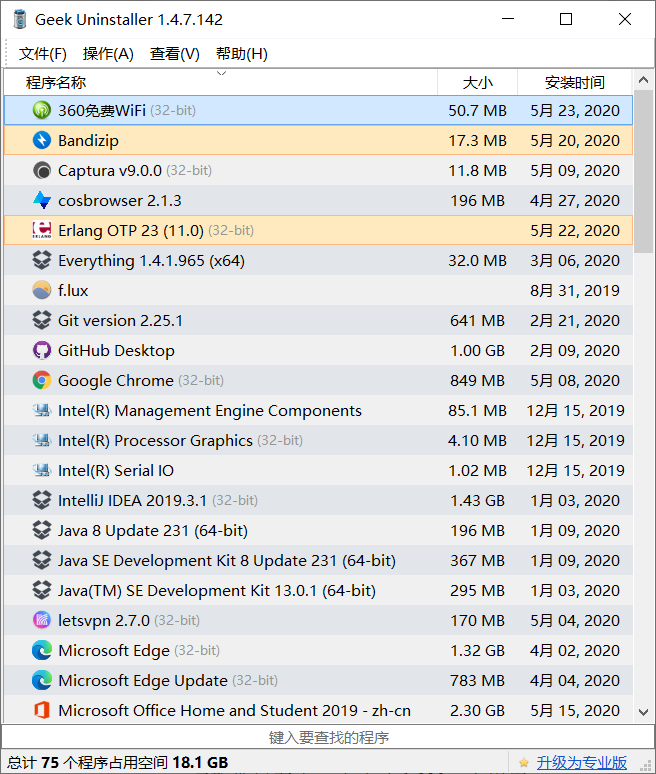
Task: Click the f.lux program icon
Action: 42,290
